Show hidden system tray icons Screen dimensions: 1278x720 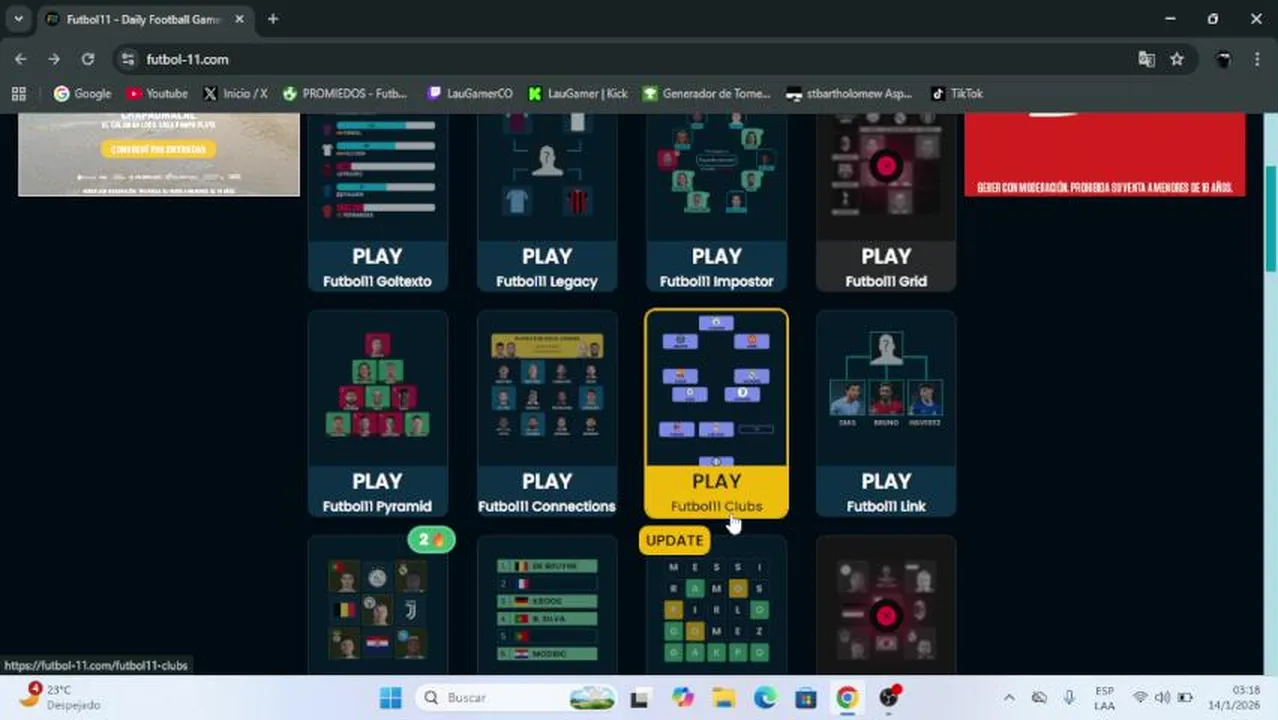[1009, 698]
